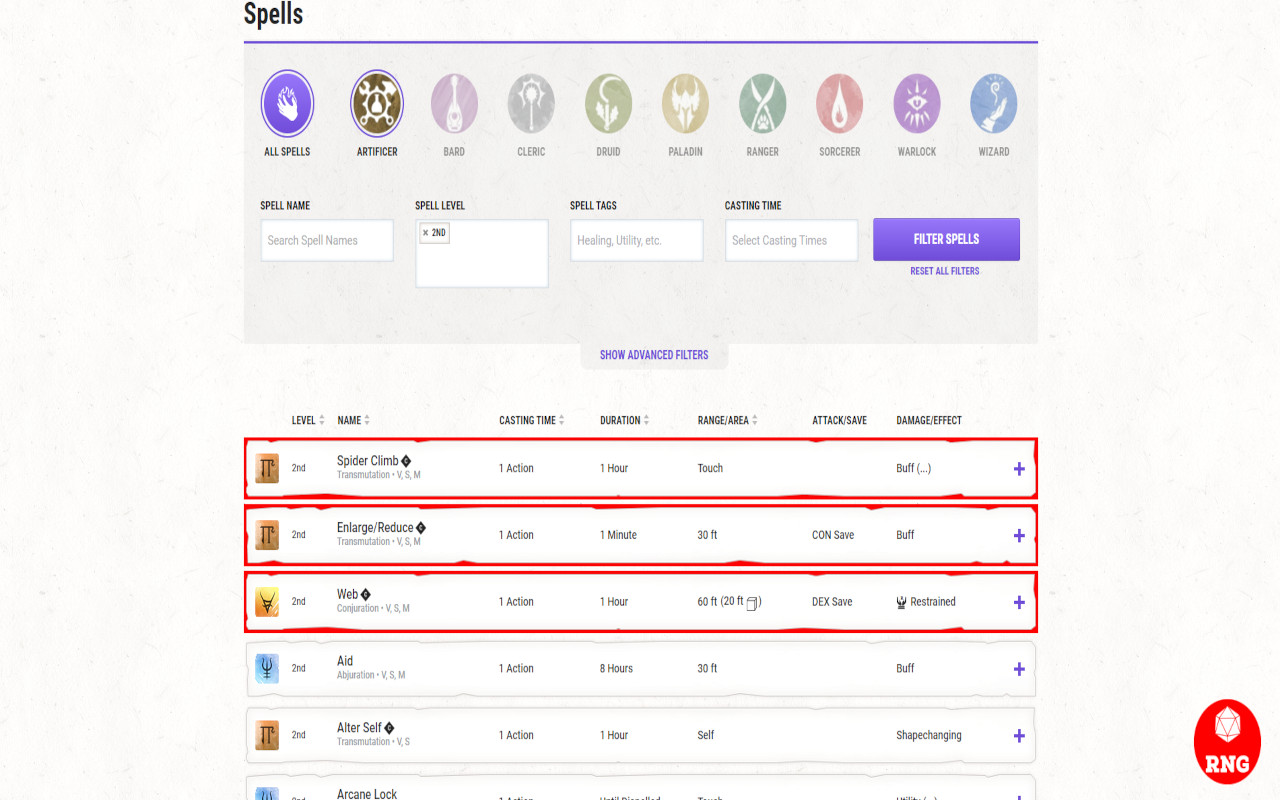Sort spells by Duration column
Screen dimensions: 1280x800
[x=625, y=420]
